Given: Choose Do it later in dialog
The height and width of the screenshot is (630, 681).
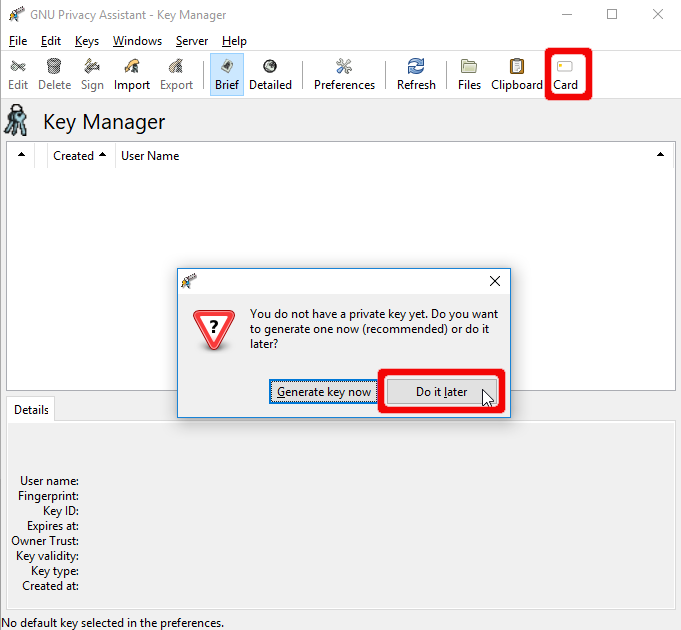Looking at the screenshot, I should pyautogui.click(x=441, y=392).
